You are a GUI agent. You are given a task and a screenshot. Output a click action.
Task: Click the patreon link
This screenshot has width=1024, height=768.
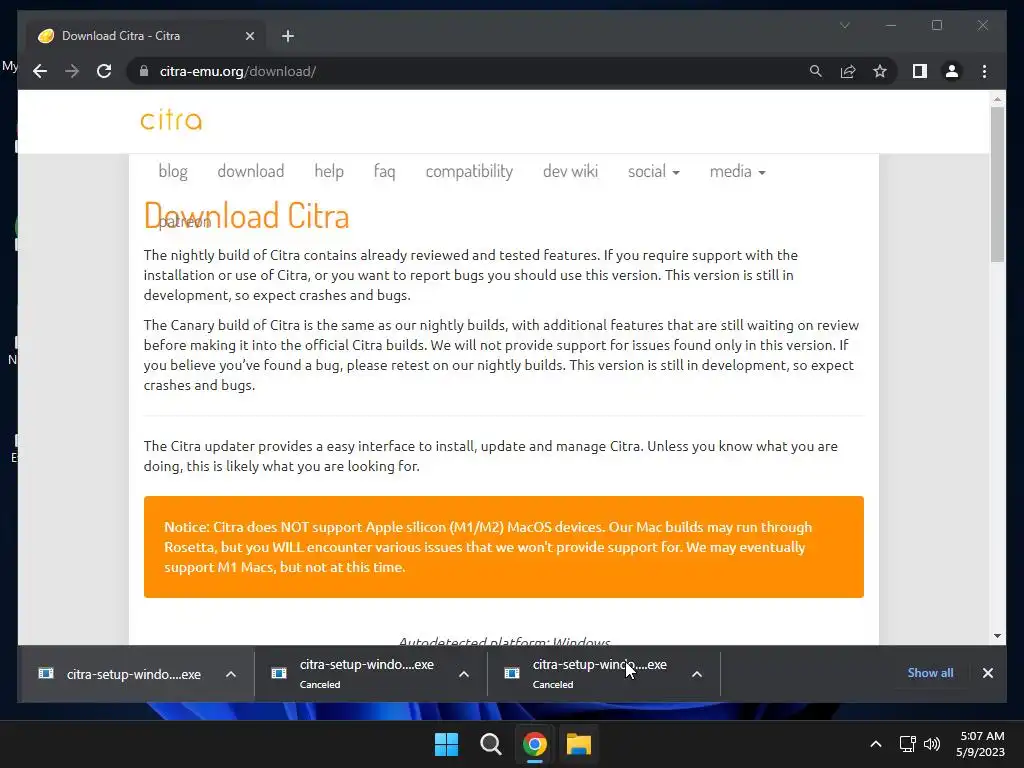[185, 222]
